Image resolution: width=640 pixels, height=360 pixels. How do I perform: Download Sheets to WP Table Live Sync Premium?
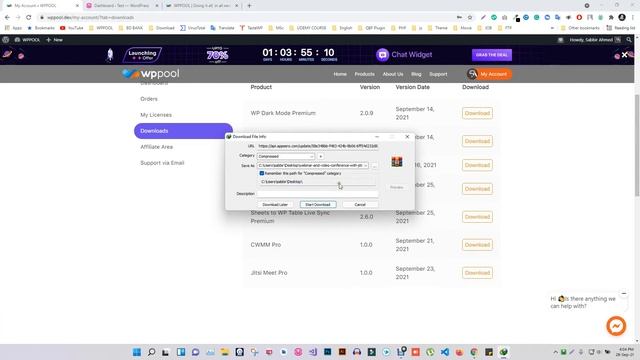477,217
